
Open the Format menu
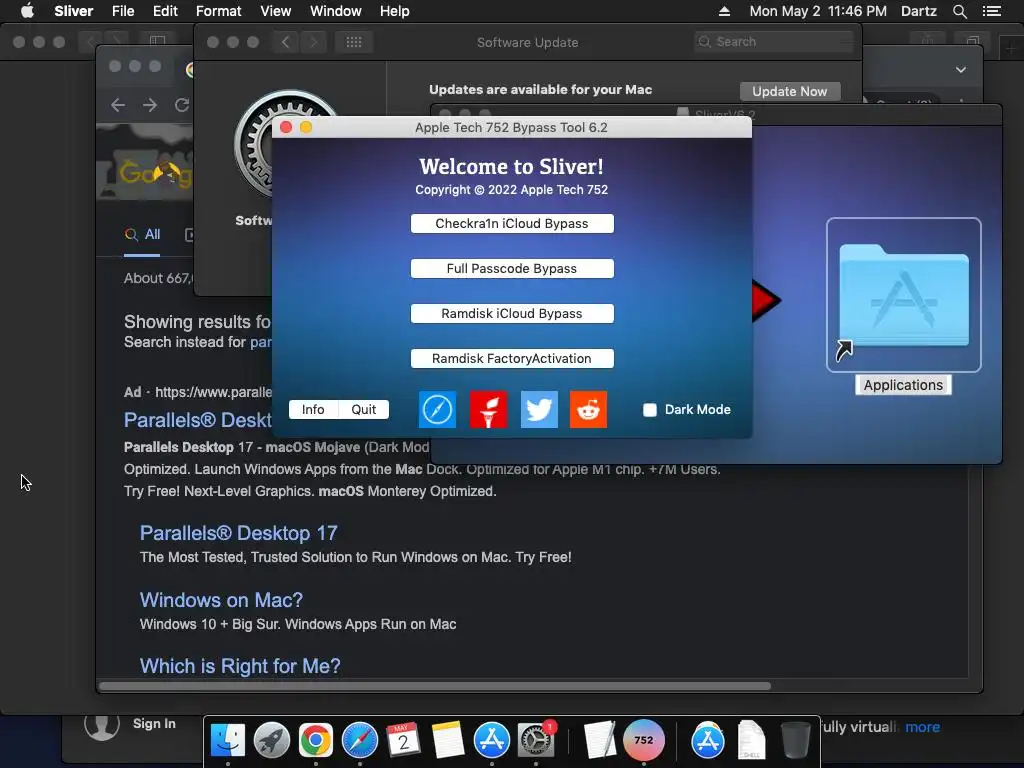click(x=219, y=11)
